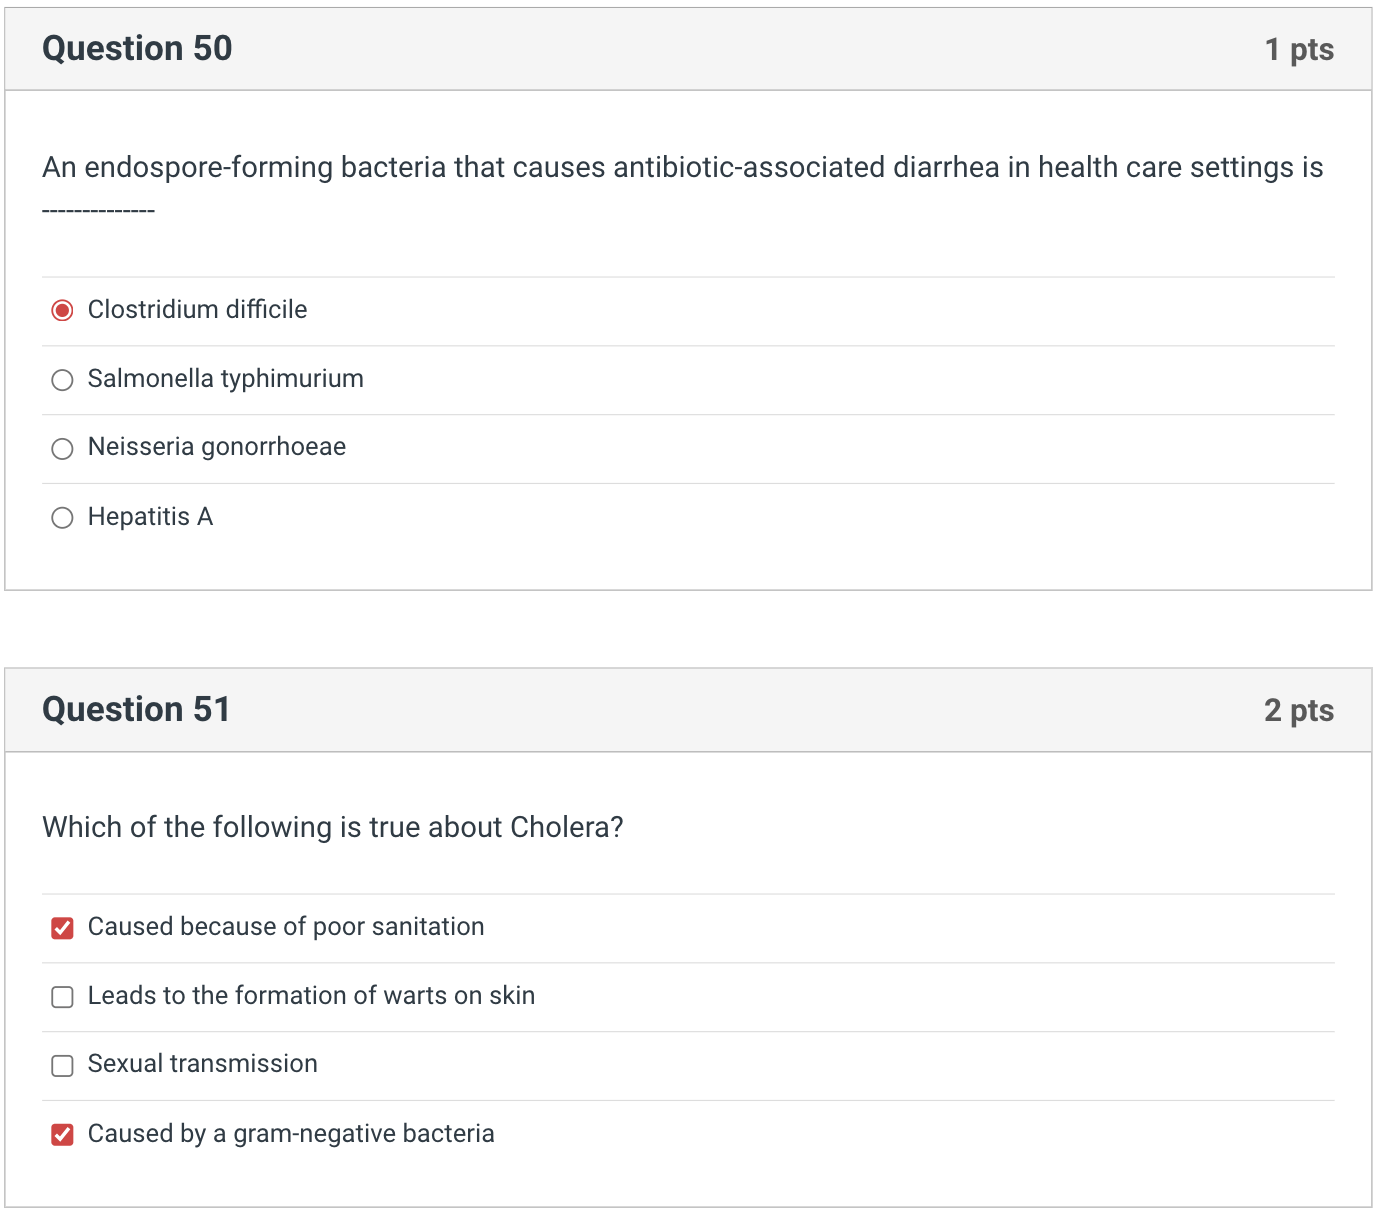
Task: Click the 'Clostridium difficile' answer label text
Action: pos(197,310)
